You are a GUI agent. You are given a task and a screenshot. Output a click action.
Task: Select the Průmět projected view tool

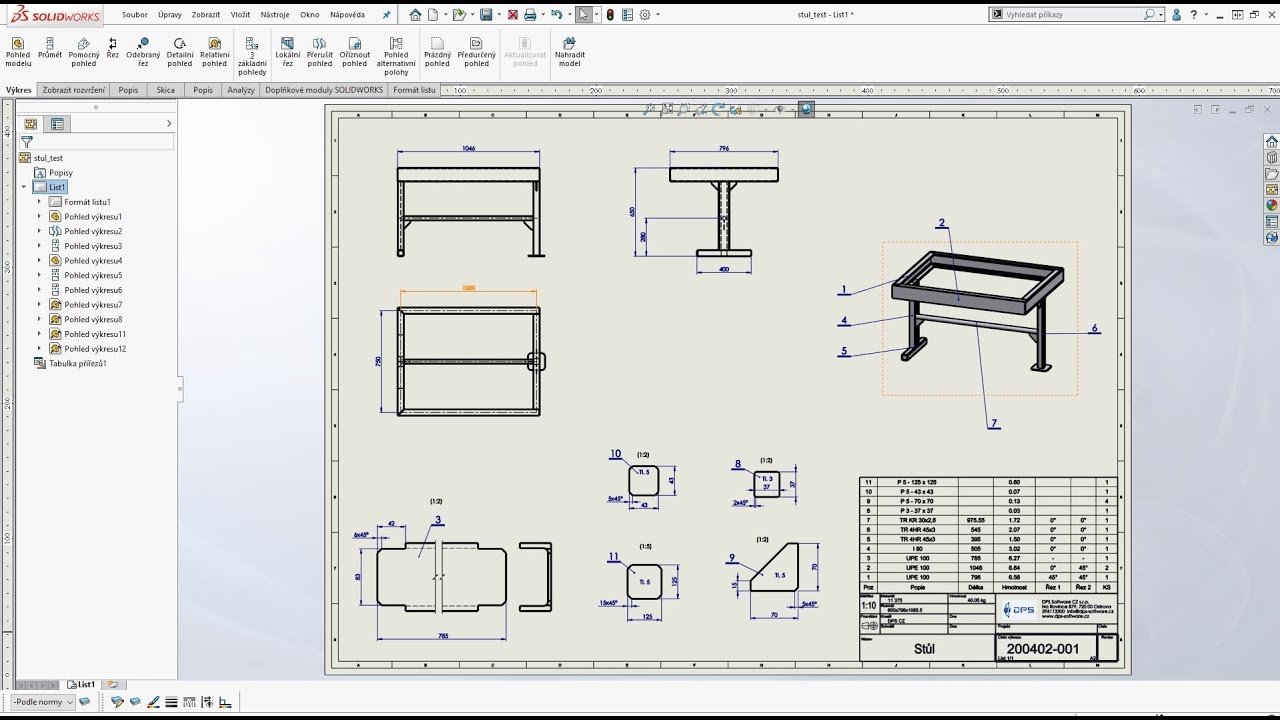pyautogui.click(x=50, y=48)
